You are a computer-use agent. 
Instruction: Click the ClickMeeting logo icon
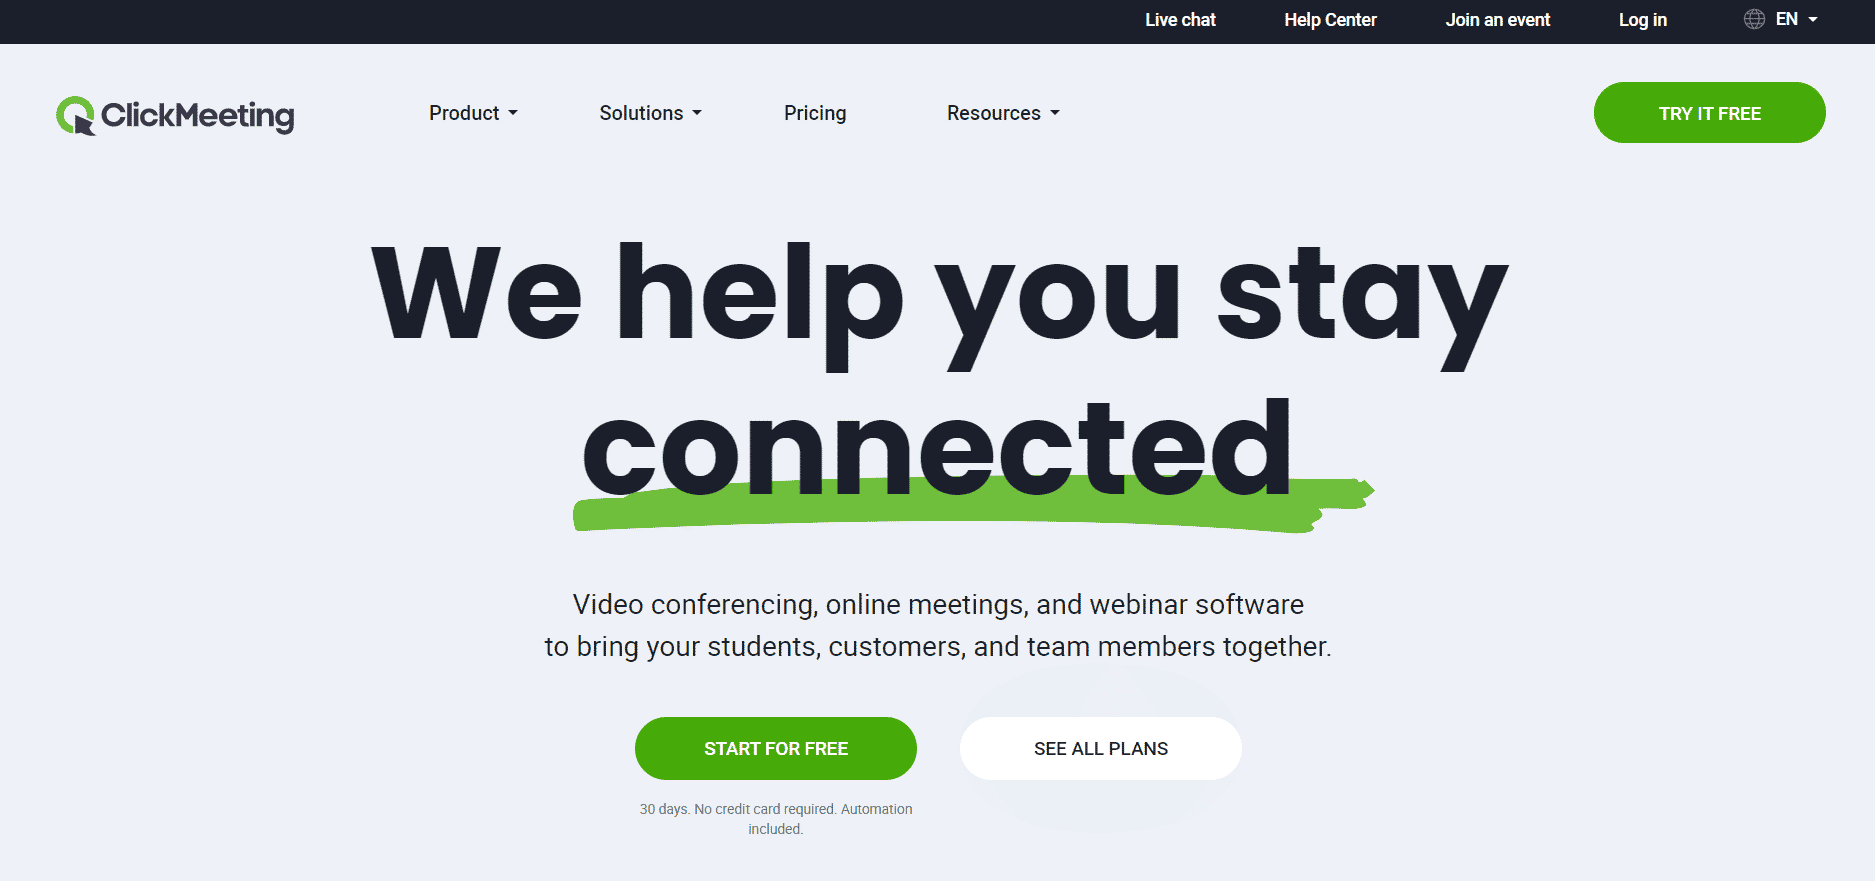[76, 116]
